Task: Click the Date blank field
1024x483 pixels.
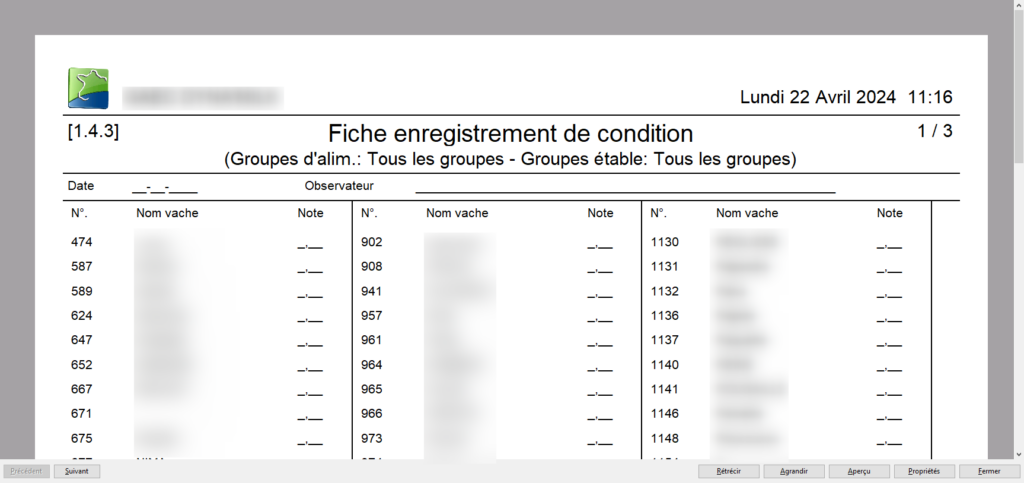Action: (164, 187)
